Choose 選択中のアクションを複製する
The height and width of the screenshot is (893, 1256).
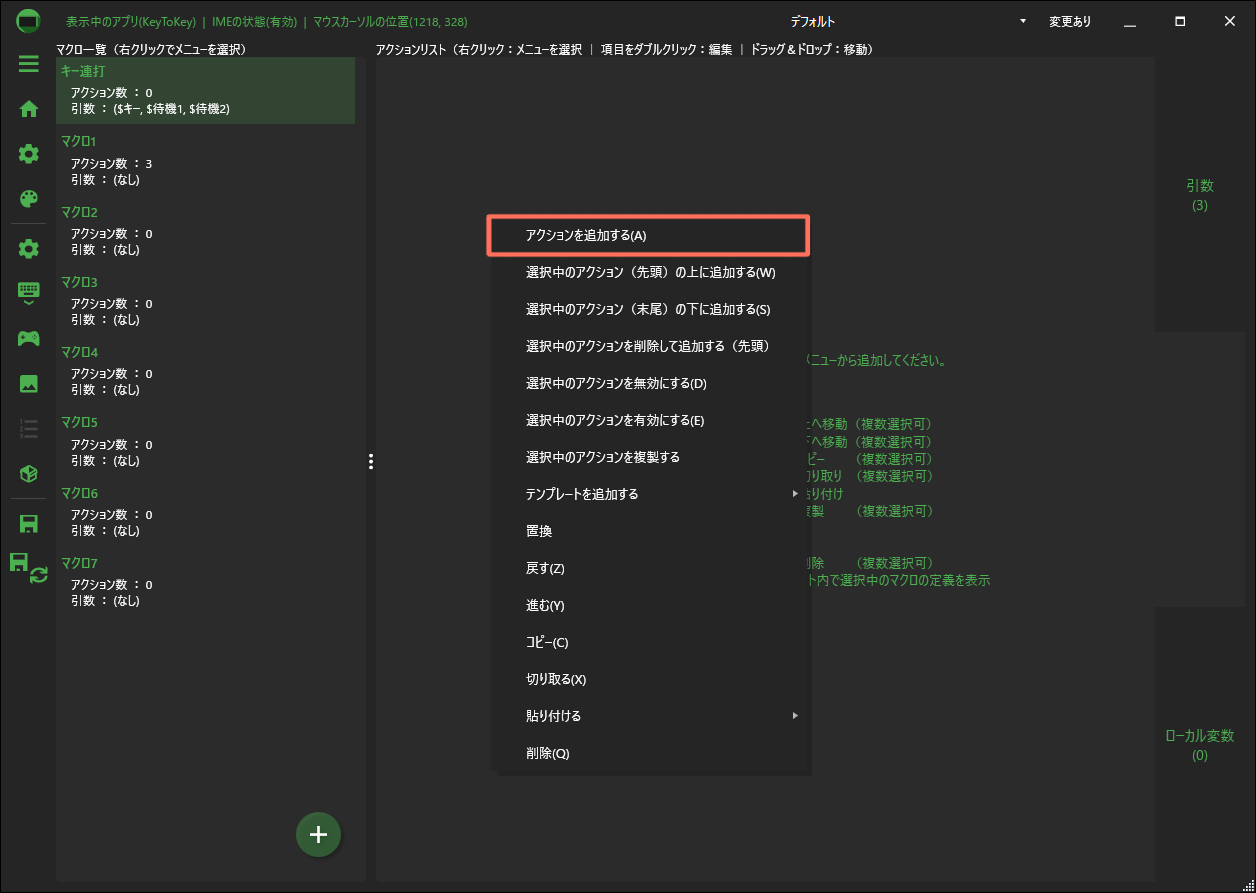point(651,457)
